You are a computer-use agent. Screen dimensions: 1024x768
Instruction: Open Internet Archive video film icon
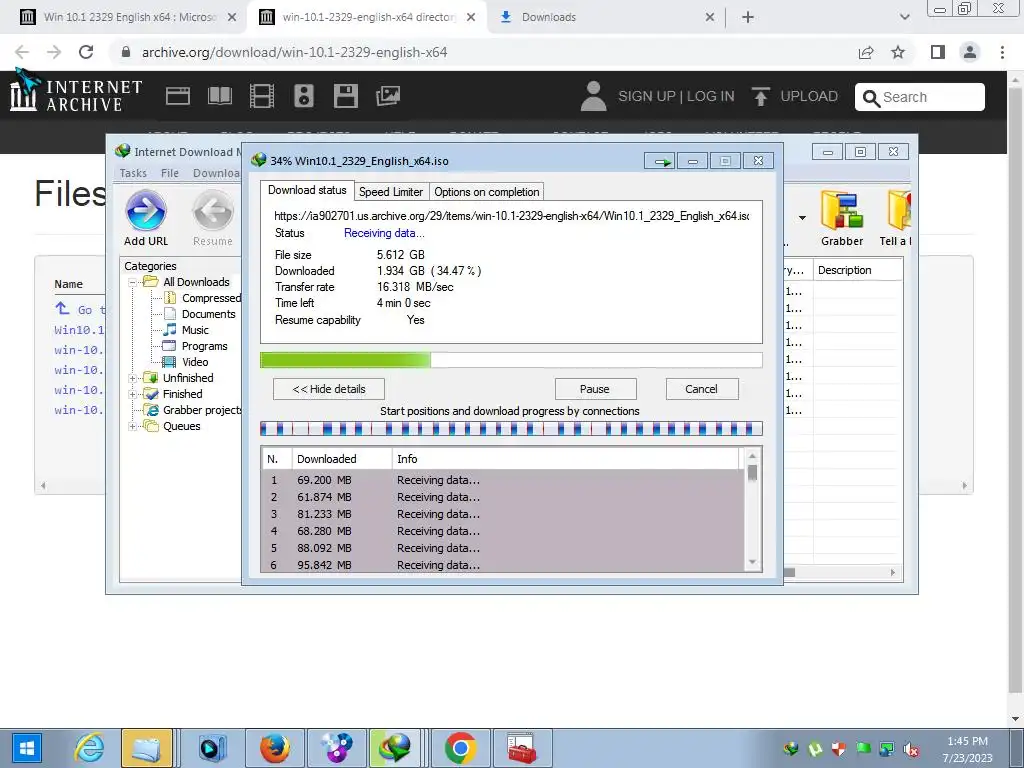click(x=262, y=96)
